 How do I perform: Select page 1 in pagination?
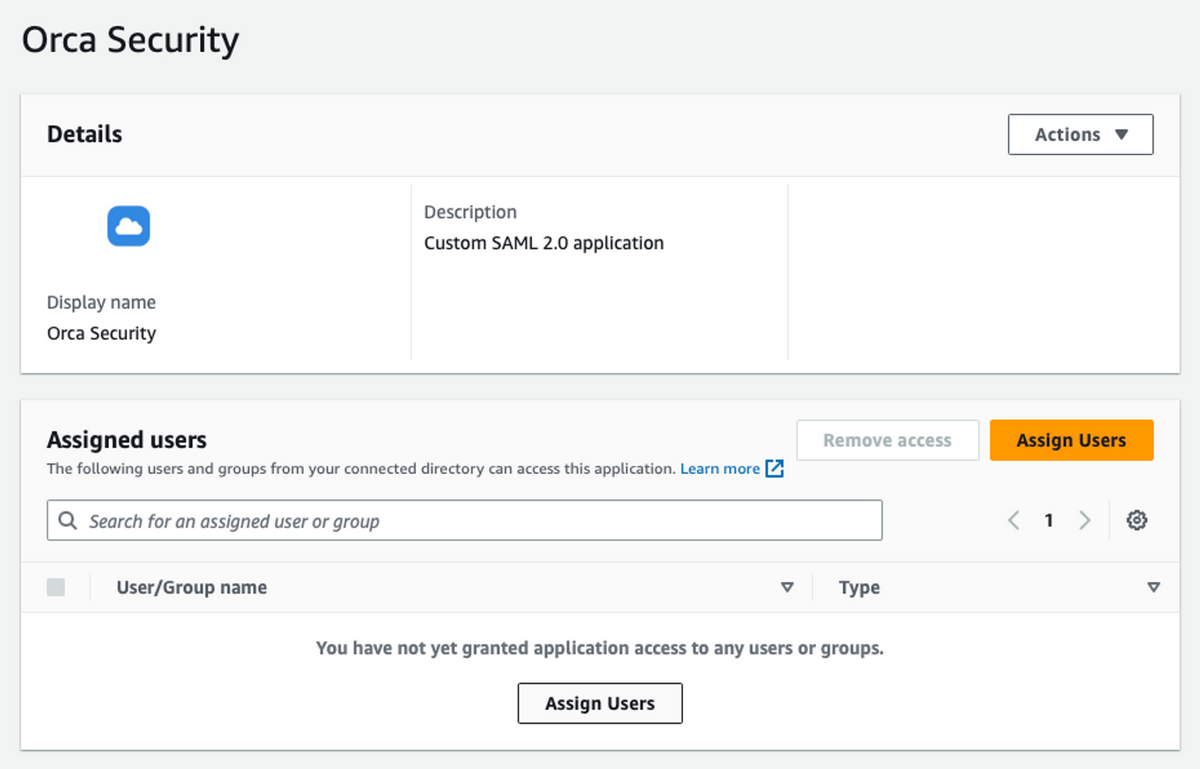click(x=1049, y=520)
